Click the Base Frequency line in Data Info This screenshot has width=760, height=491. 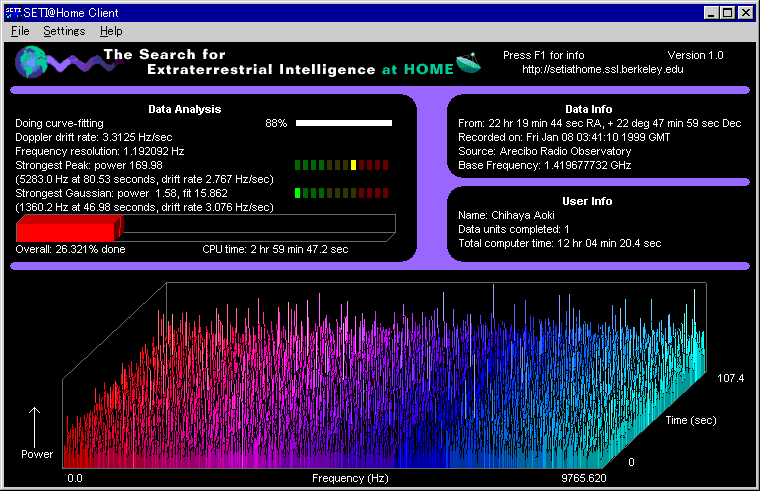click(x=547, y=164)
